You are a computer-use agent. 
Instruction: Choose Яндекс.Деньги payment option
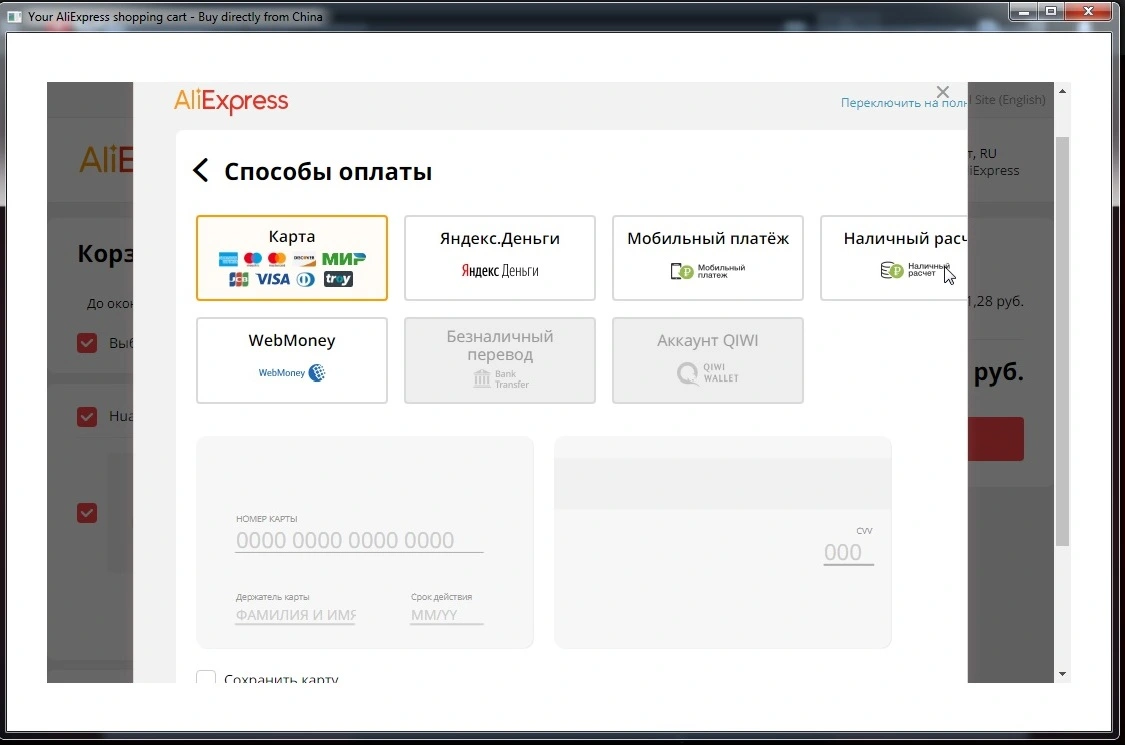(x=500, y=258)
